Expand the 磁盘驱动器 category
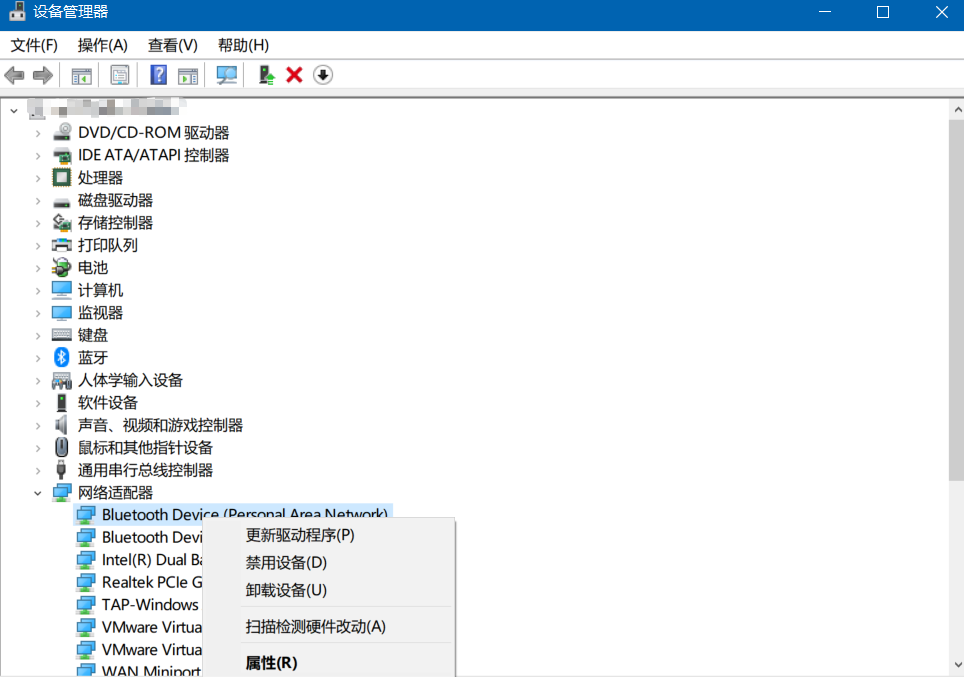 tap(38, 200)
